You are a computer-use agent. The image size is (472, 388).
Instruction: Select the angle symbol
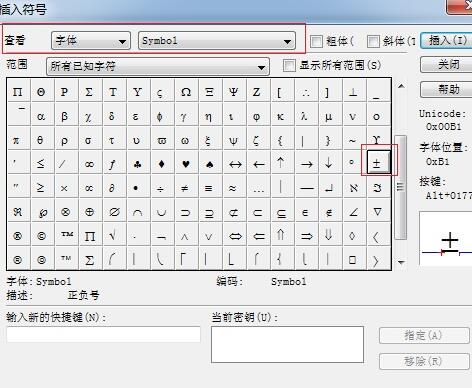coord(353,212)
